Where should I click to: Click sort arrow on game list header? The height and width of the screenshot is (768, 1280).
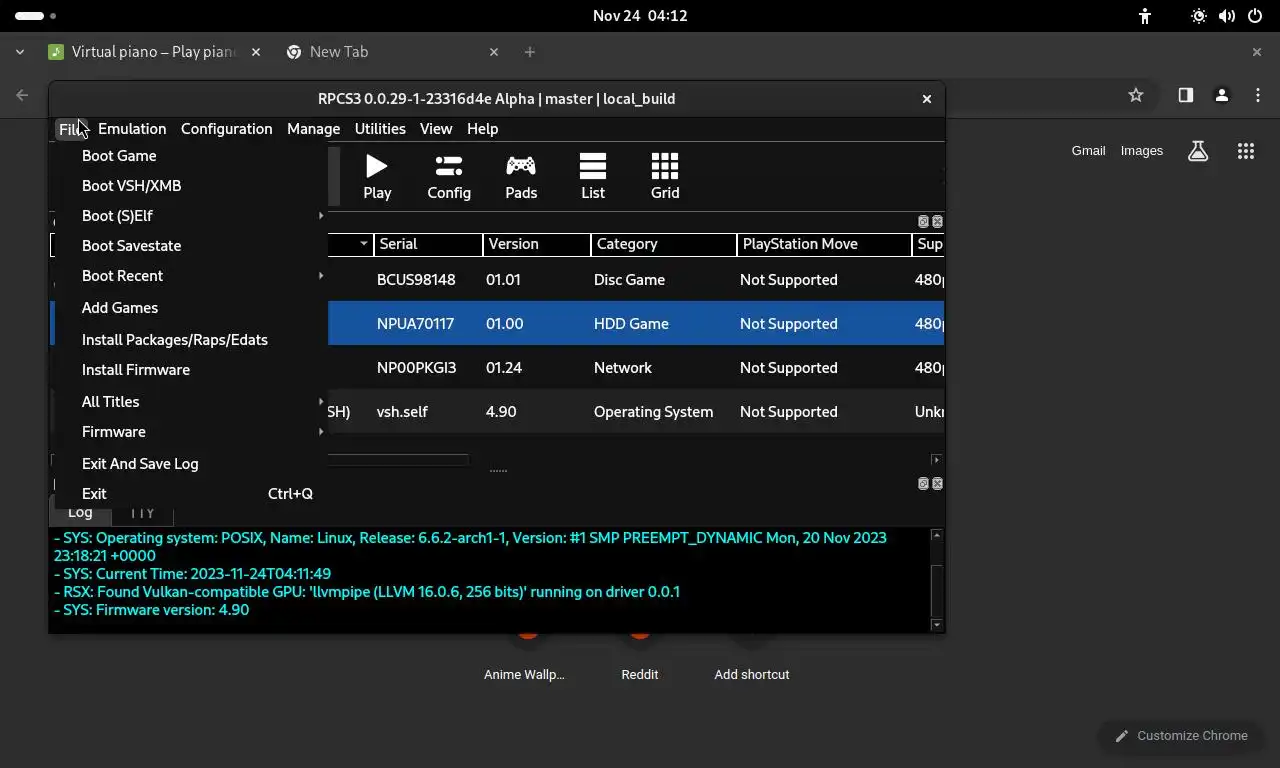coord(363,244)
